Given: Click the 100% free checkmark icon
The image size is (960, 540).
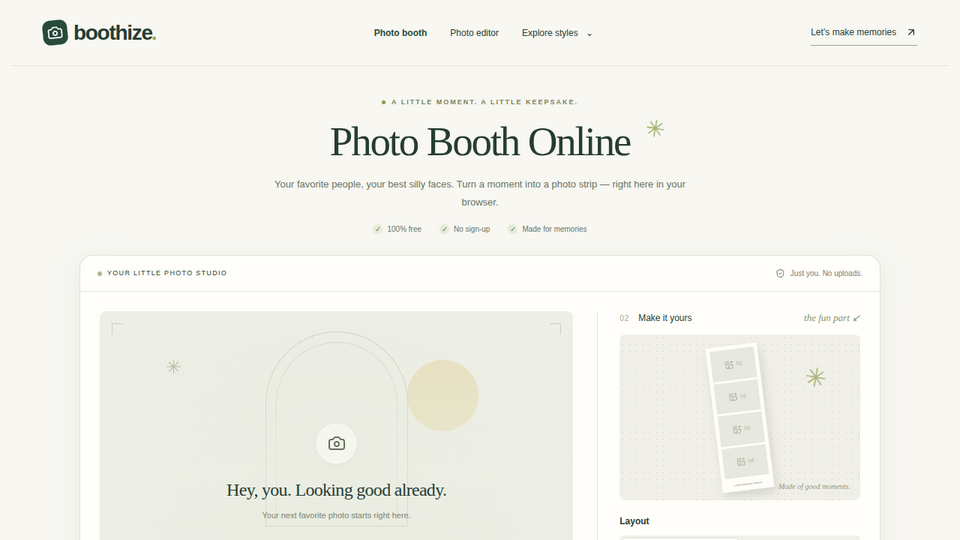Looking at the screenshot, I should 378,229.
